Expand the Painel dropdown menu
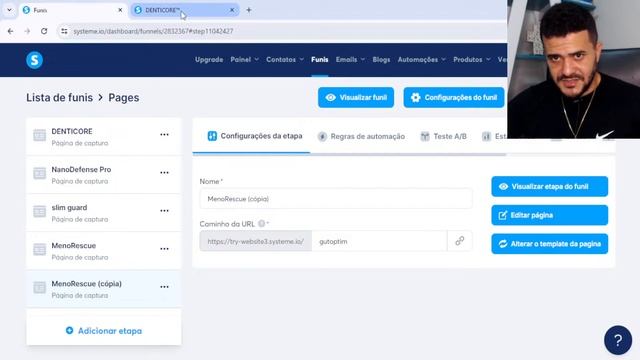Image resolution: width=640 pixels, height=360 pixels. coord(244,60)
